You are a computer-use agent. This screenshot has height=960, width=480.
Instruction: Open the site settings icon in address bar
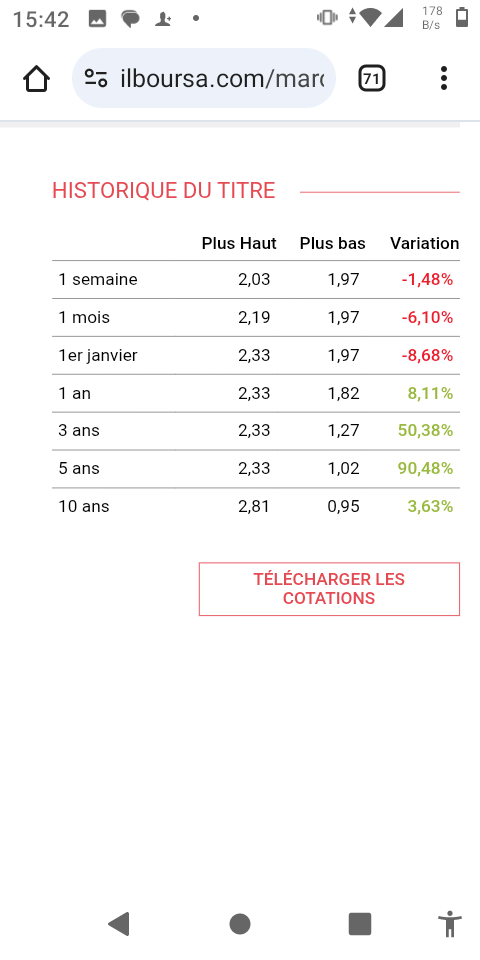tap(96, 78)
